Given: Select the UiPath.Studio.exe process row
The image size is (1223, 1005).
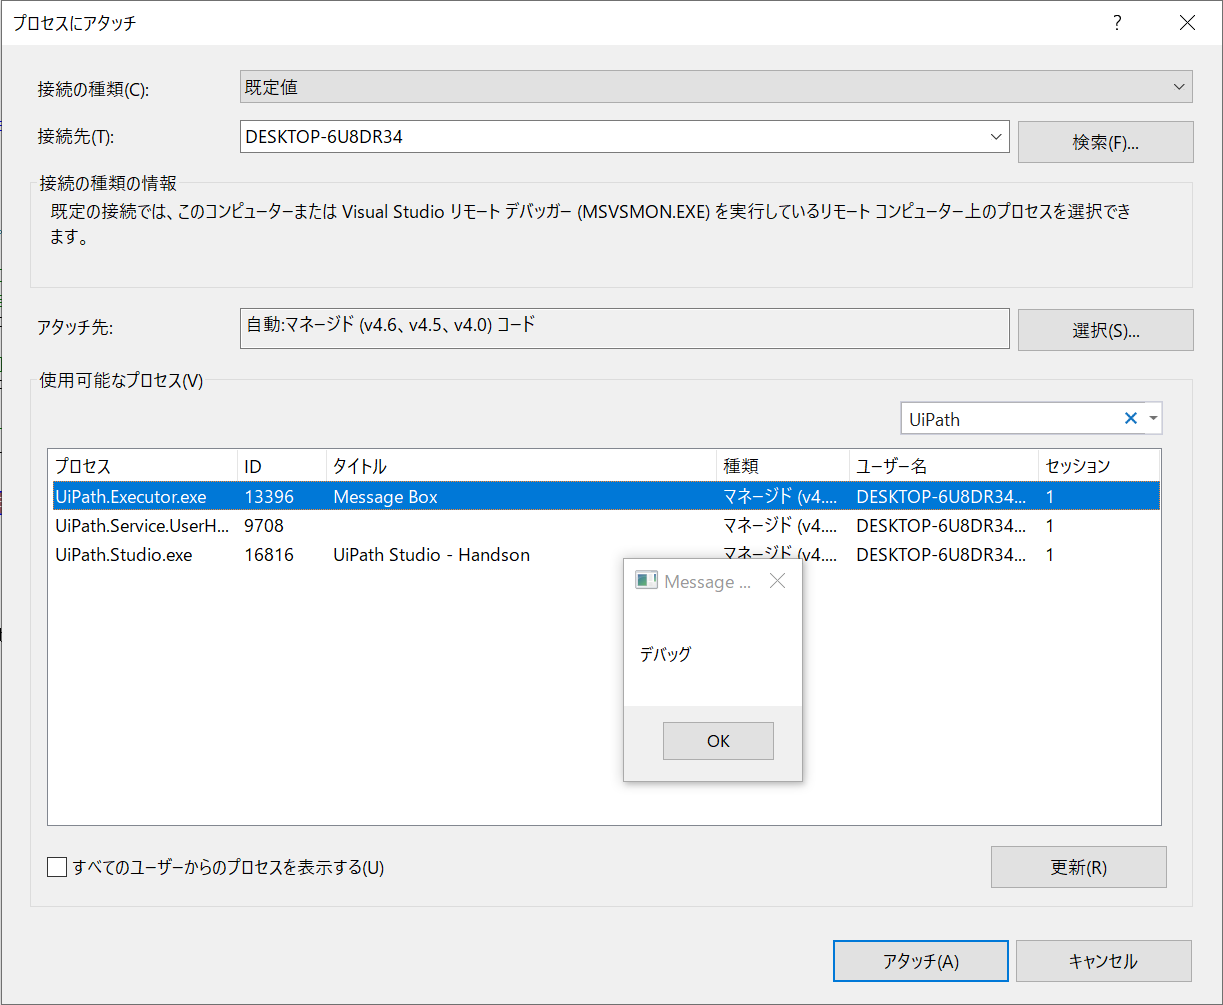Looking at the screenshot, I should tap(604, 554).
